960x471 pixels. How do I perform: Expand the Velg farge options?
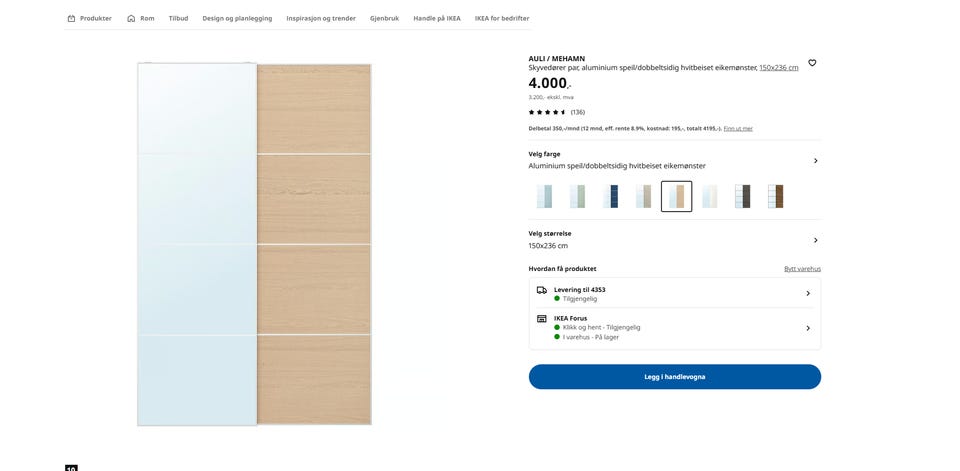(x=815, y=160)
